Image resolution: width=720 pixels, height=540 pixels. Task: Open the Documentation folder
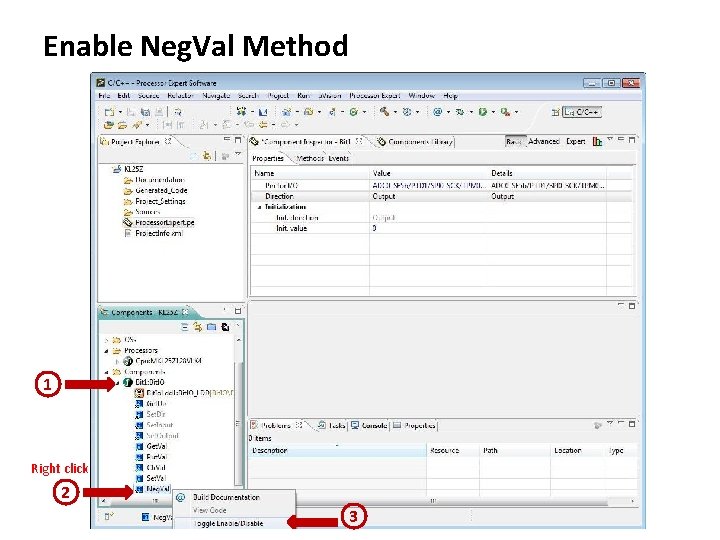coord(159,180)
